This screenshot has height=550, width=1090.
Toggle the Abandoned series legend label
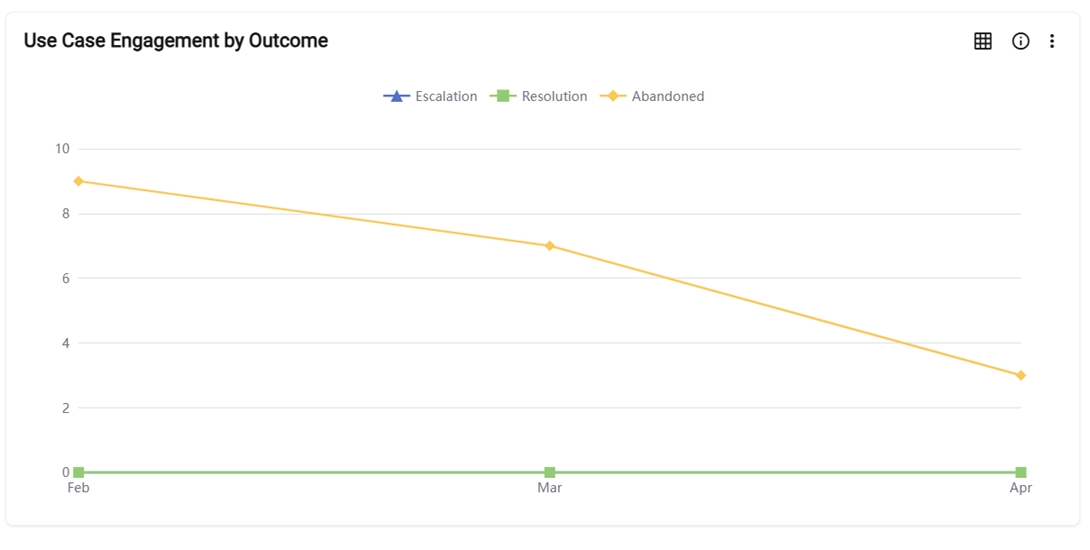[668, 97]
